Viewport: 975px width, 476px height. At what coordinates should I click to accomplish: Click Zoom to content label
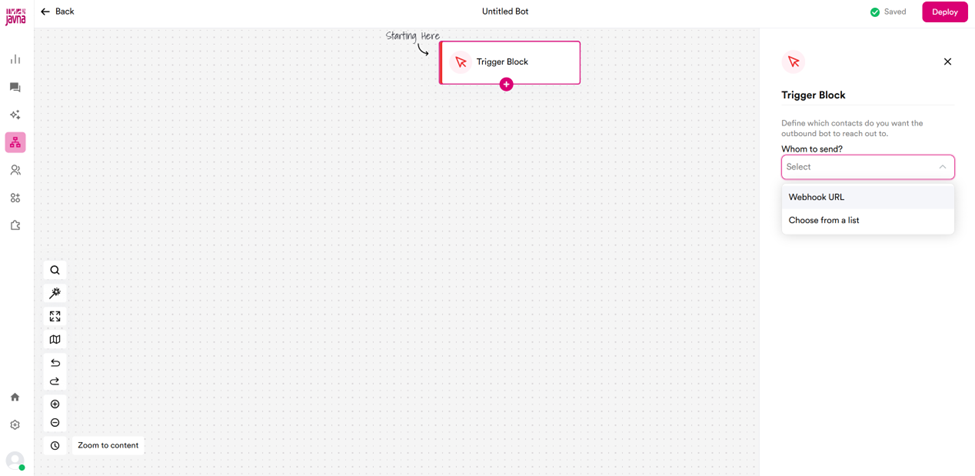click(108, 446)
